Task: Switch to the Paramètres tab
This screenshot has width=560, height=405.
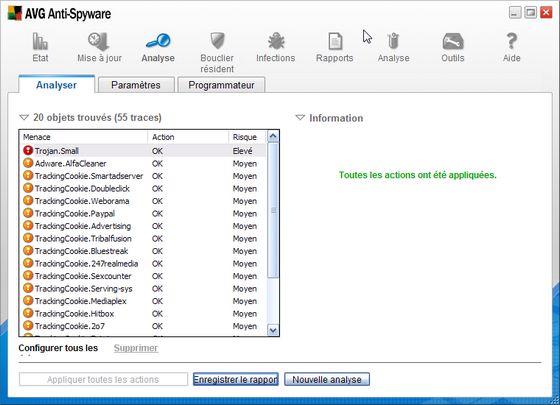Action: click(x=136, y=85)
